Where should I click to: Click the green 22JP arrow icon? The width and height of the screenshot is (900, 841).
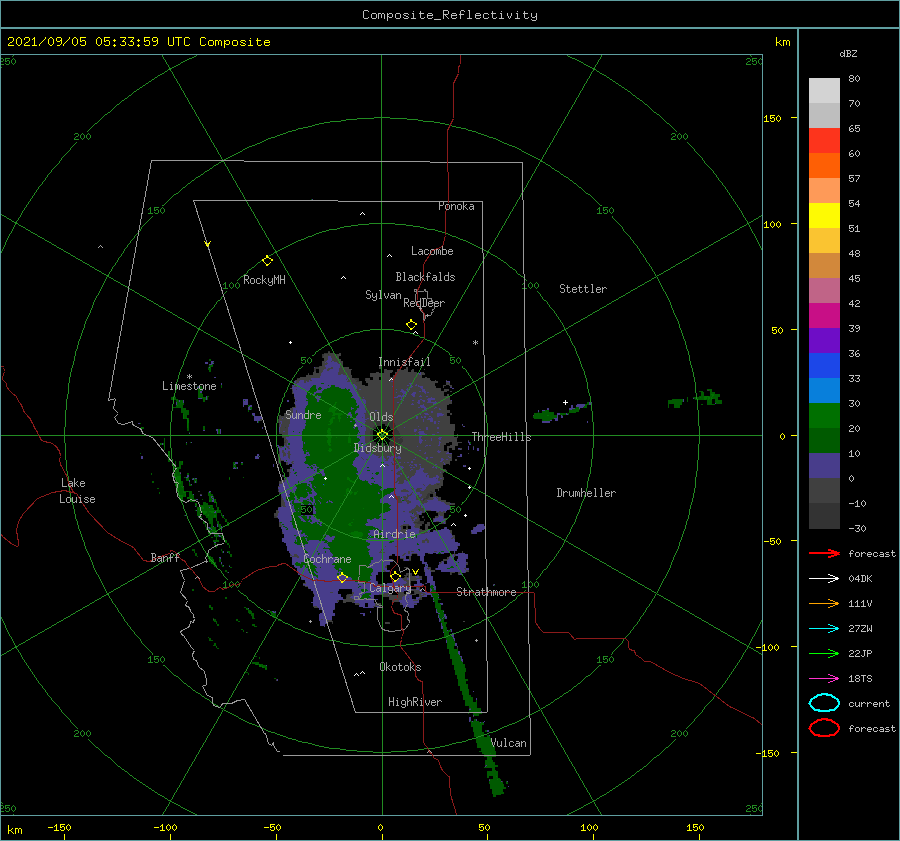[x=824, y=653]
